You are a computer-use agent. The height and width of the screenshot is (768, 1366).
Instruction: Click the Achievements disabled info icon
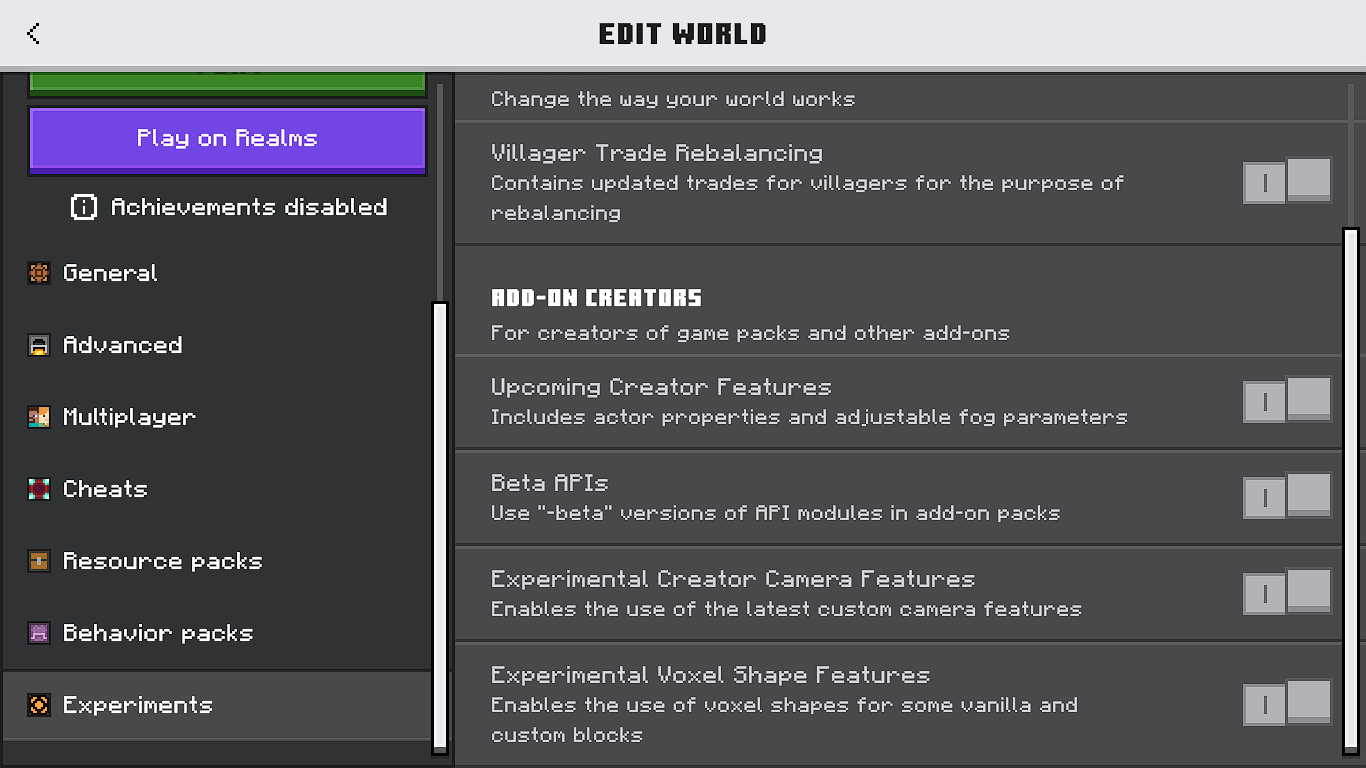(84, 207)
